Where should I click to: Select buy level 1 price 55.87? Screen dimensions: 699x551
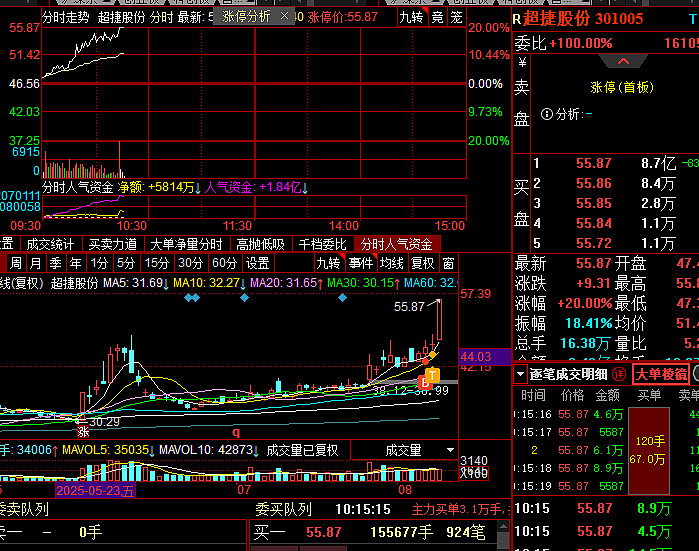(x=593, y=163)
